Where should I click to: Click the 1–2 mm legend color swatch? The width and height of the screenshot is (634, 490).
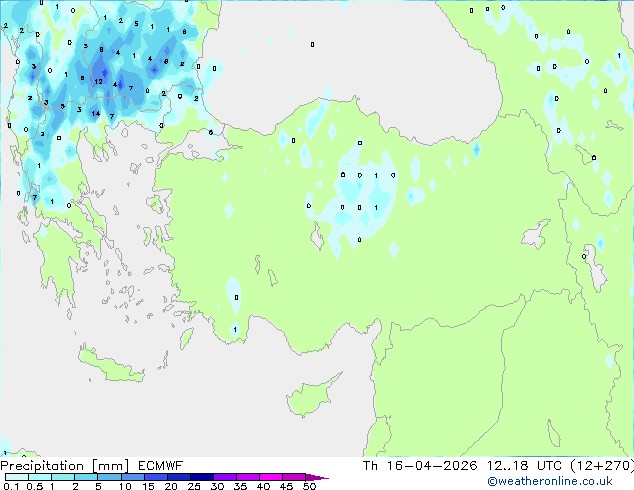coord(63,477)
